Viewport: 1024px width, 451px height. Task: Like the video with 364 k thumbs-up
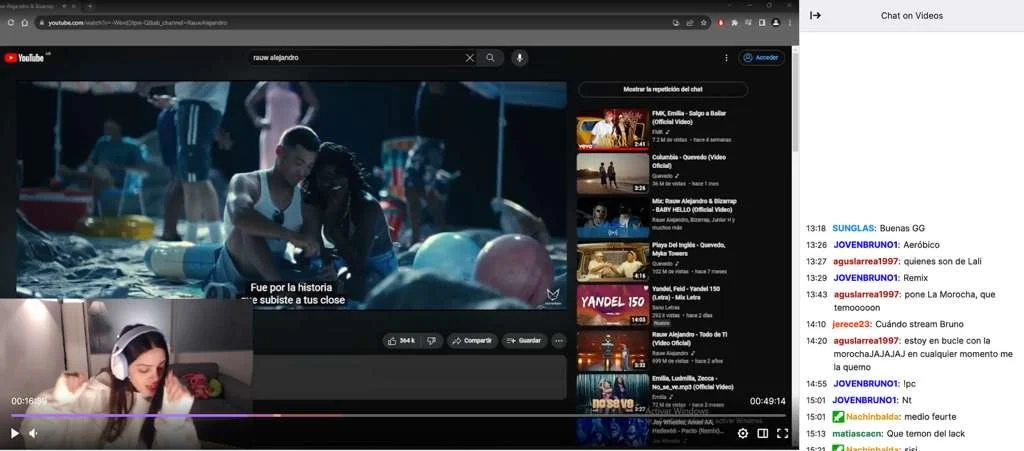pos(401,341)
